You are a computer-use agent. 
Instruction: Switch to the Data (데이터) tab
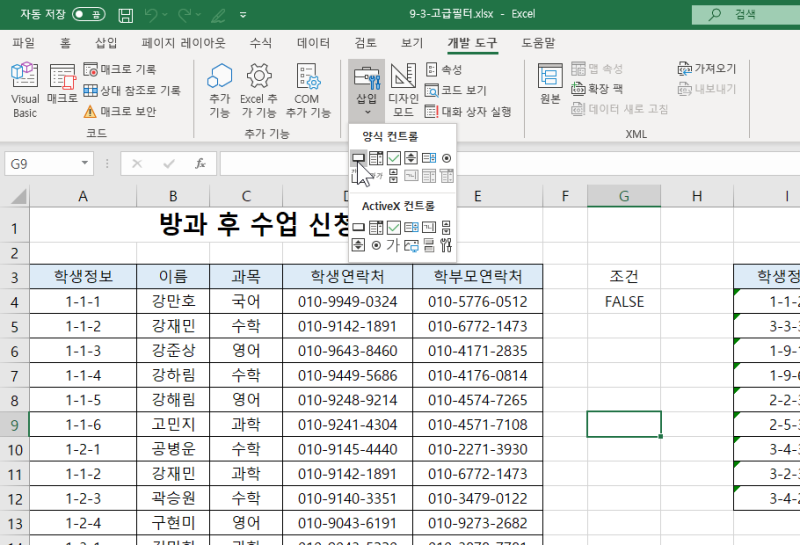[x=313, y=43]
